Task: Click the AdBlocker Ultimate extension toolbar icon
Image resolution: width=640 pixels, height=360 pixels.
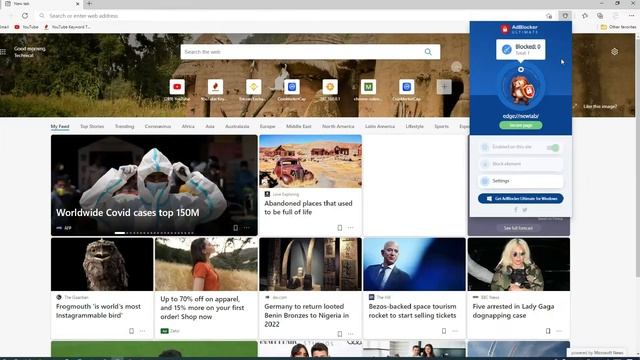Action: pos(565,16)
